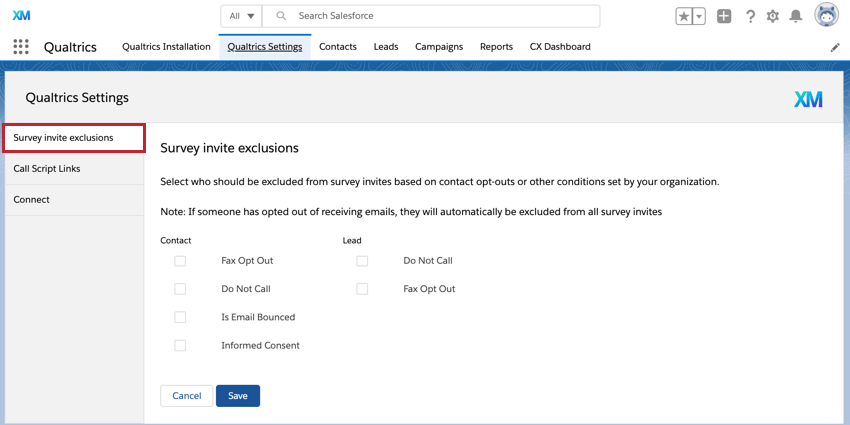Open the global actions plus icon
Viewport: 850px width, 425px height.
(724, 17)
